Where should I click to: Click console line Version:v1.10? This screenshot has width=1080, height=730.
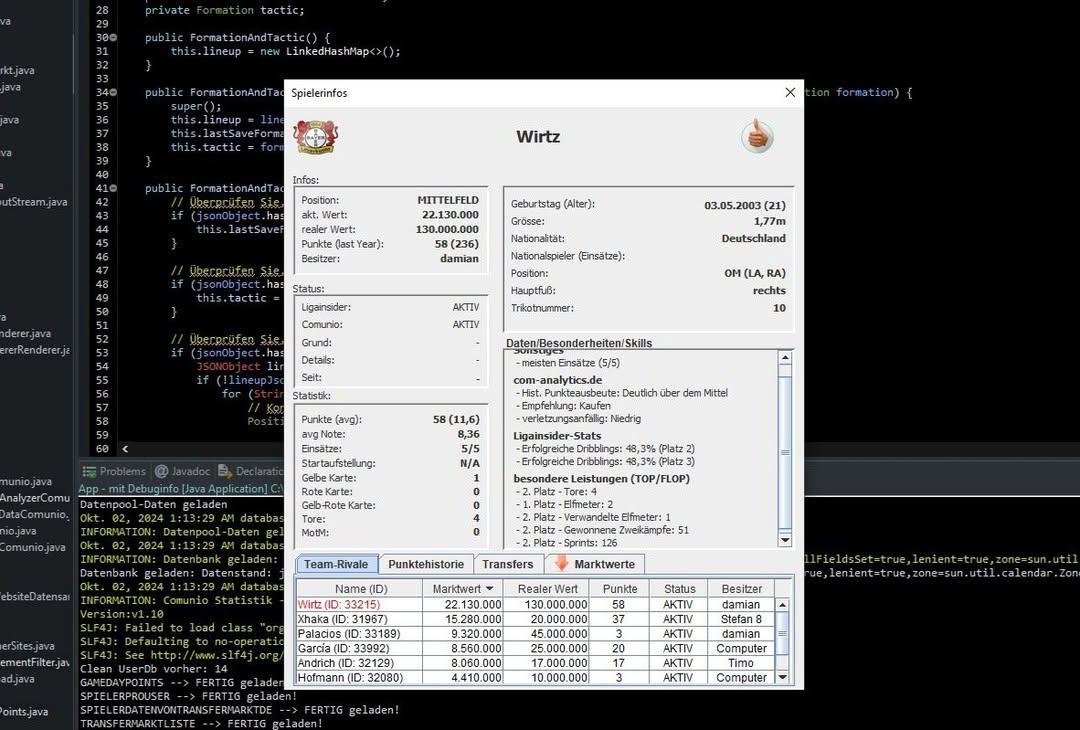pyautogui.click(x=122, y=614)
